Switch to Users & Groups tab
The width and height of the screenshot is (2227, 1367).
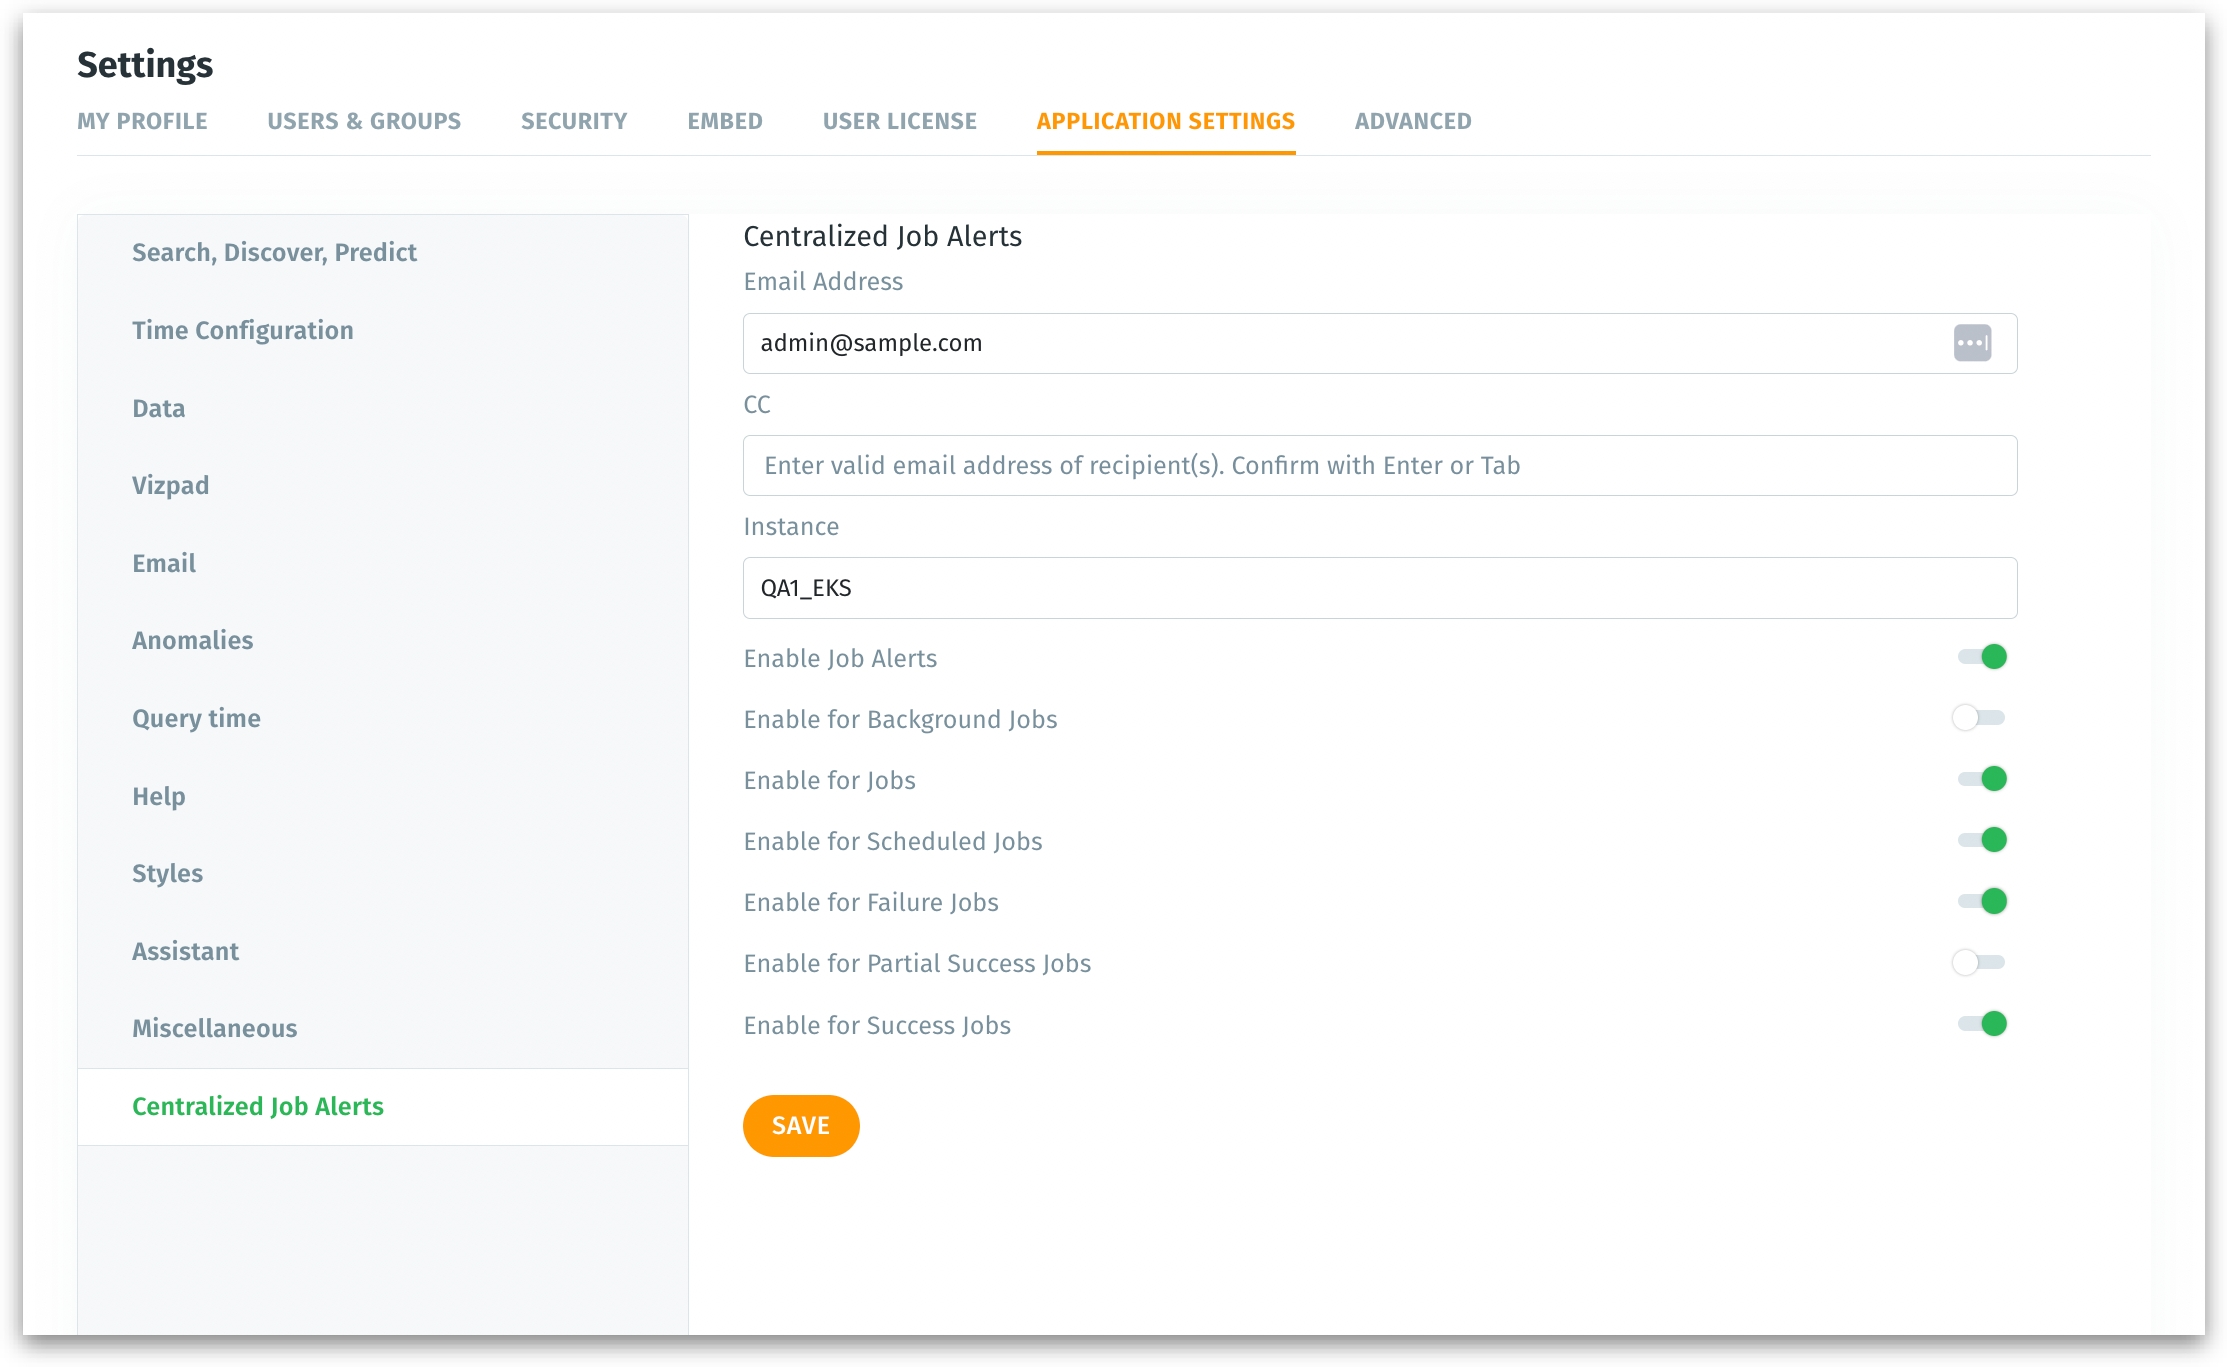click(x=364, y=121)
